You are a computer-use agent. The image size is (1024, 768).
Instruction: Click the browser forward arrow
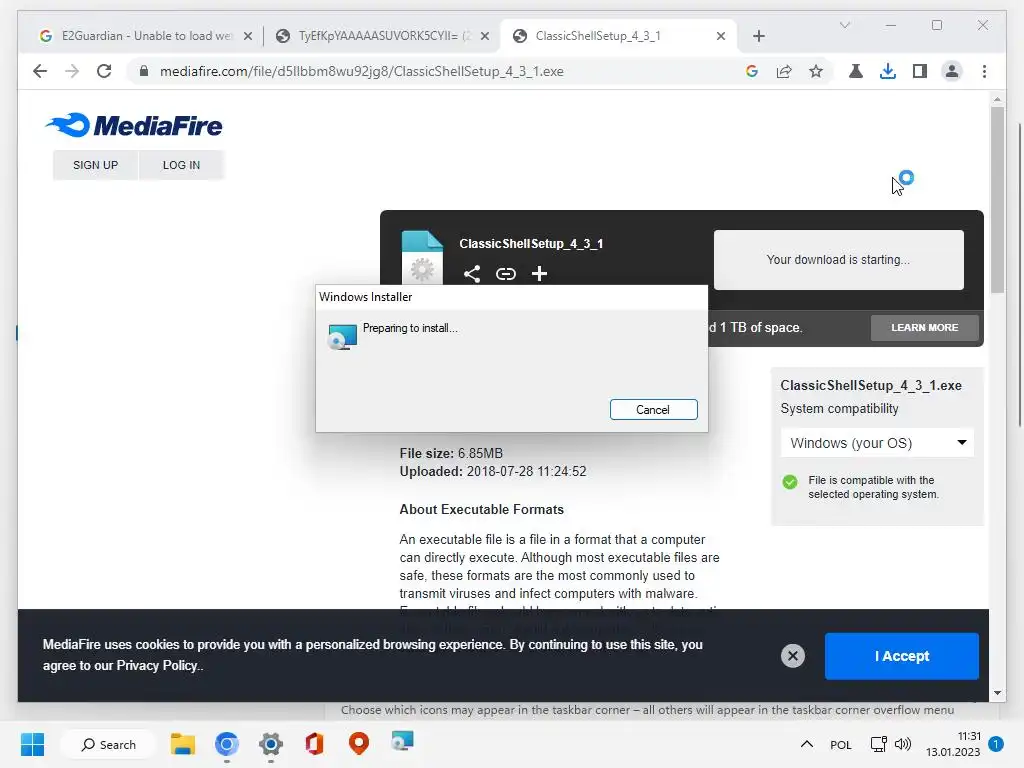pyautogui.click(x=72, y=71)
